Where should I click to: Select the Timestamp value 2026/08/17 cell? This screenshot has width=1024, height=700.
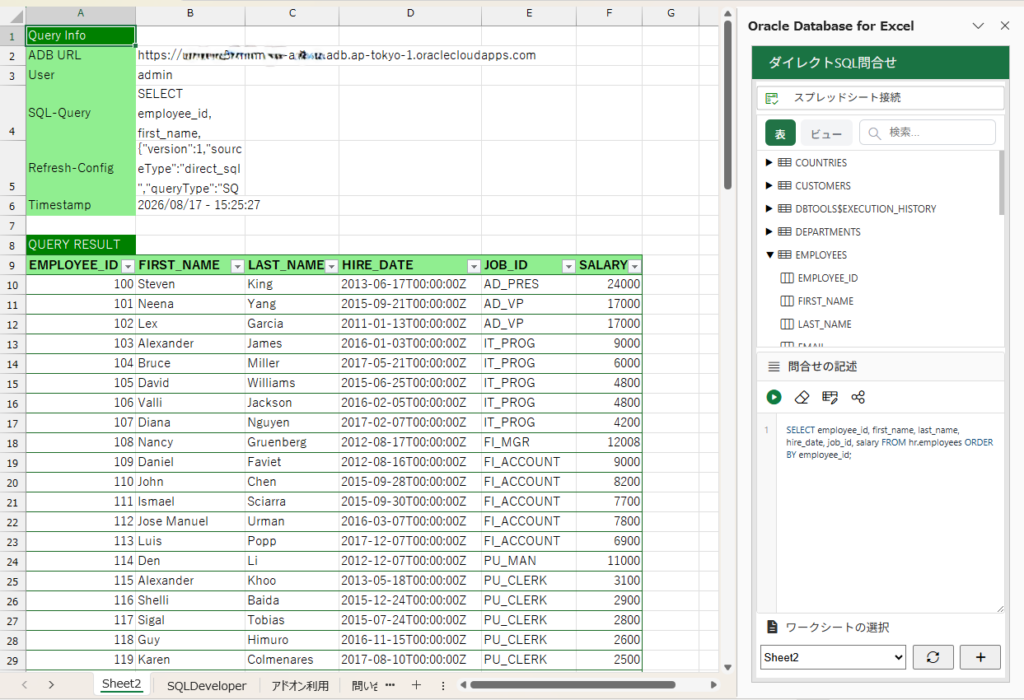tap(190, 205)
